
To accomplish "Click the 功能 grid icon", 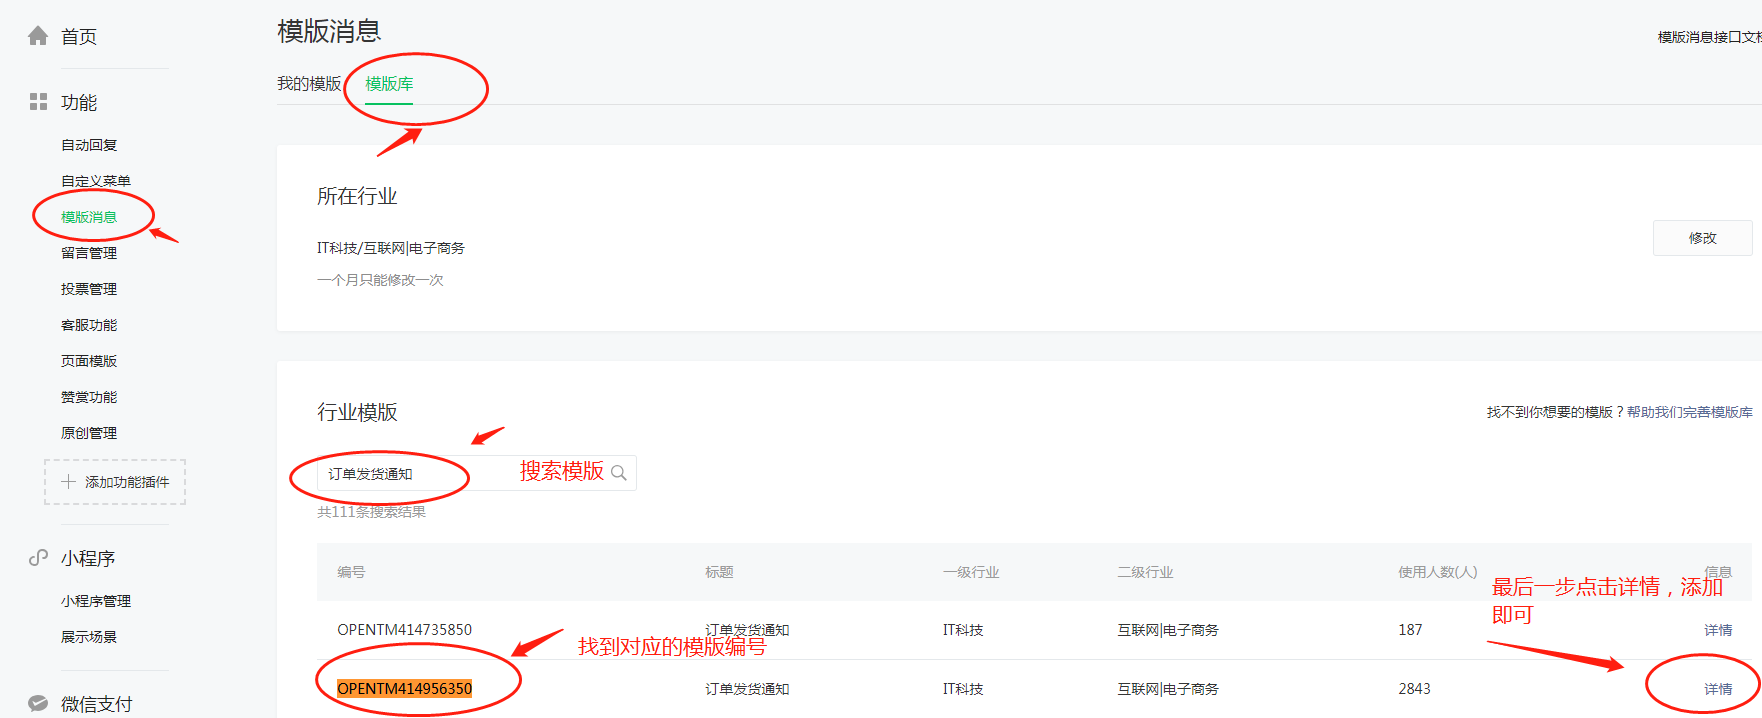I will 38,102.
